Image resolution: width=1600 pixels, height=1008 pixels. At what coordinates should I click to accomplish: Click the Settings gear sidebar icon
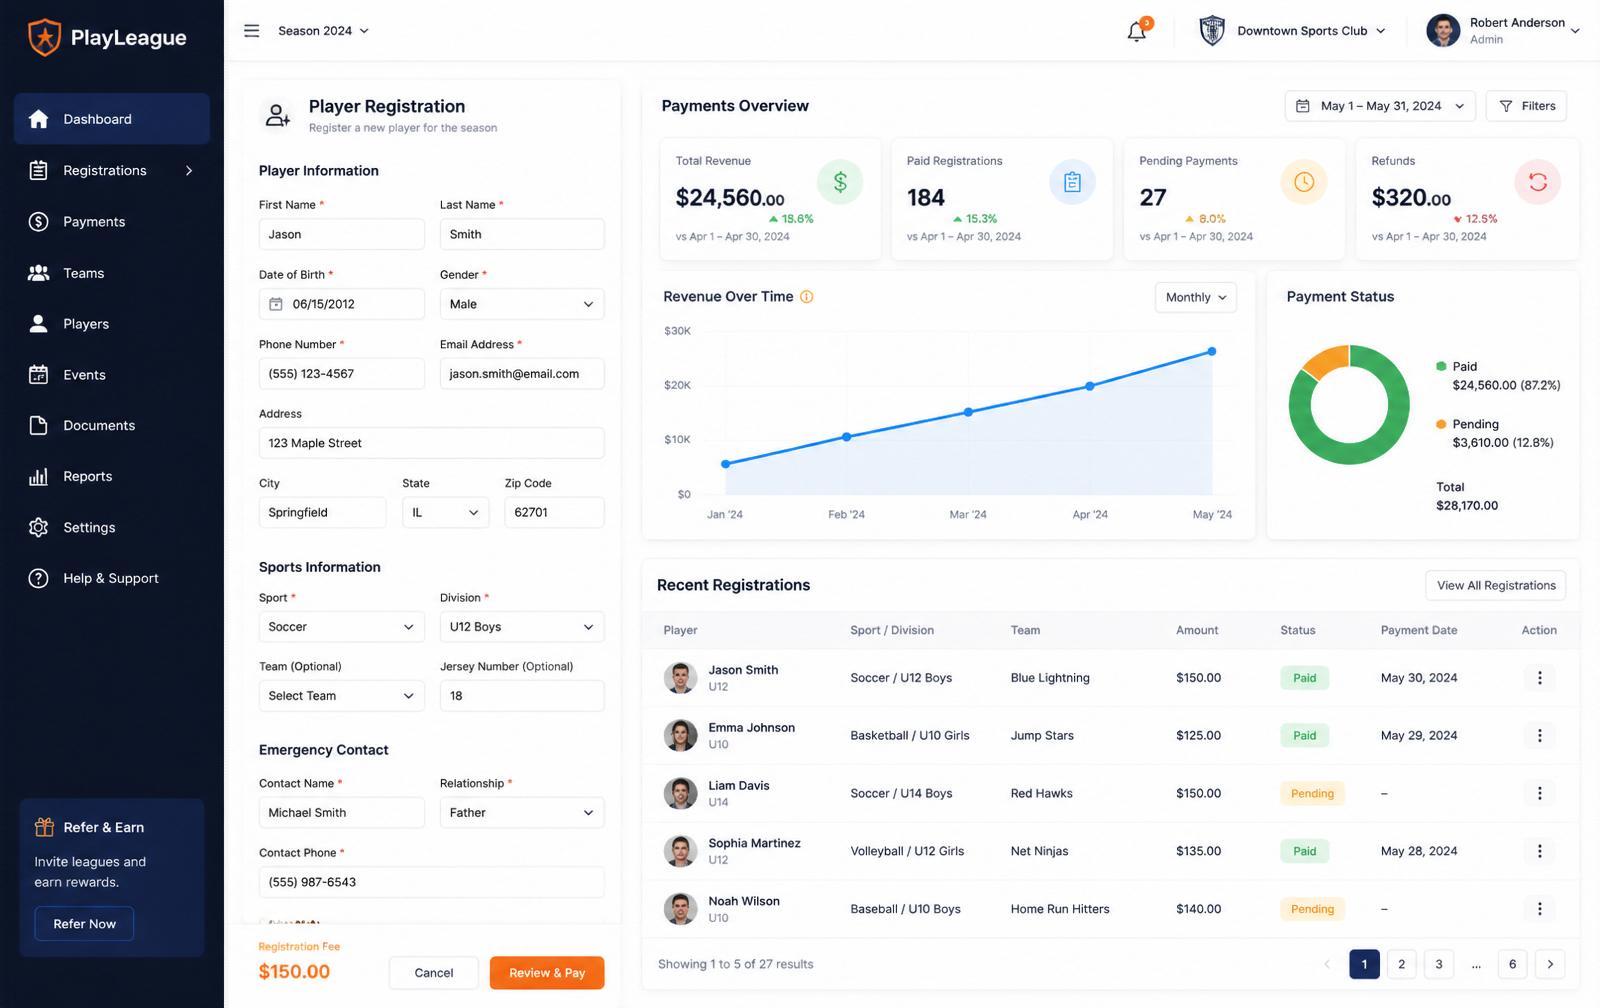(x=38, y=527)
